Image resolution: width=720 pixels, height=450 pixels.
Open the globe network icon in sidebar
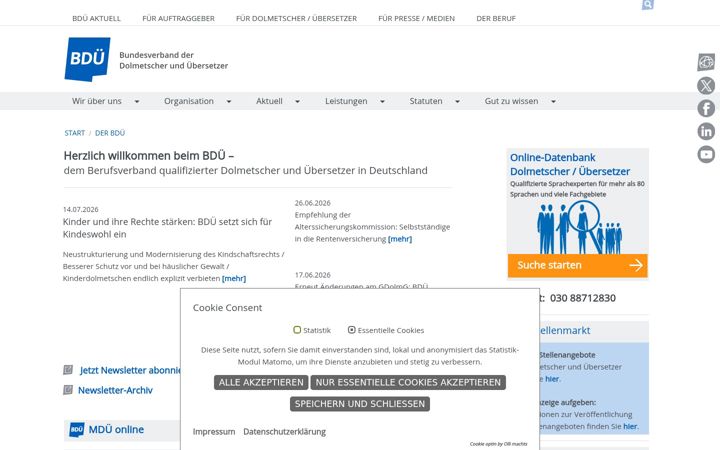(x=706, y=62)
